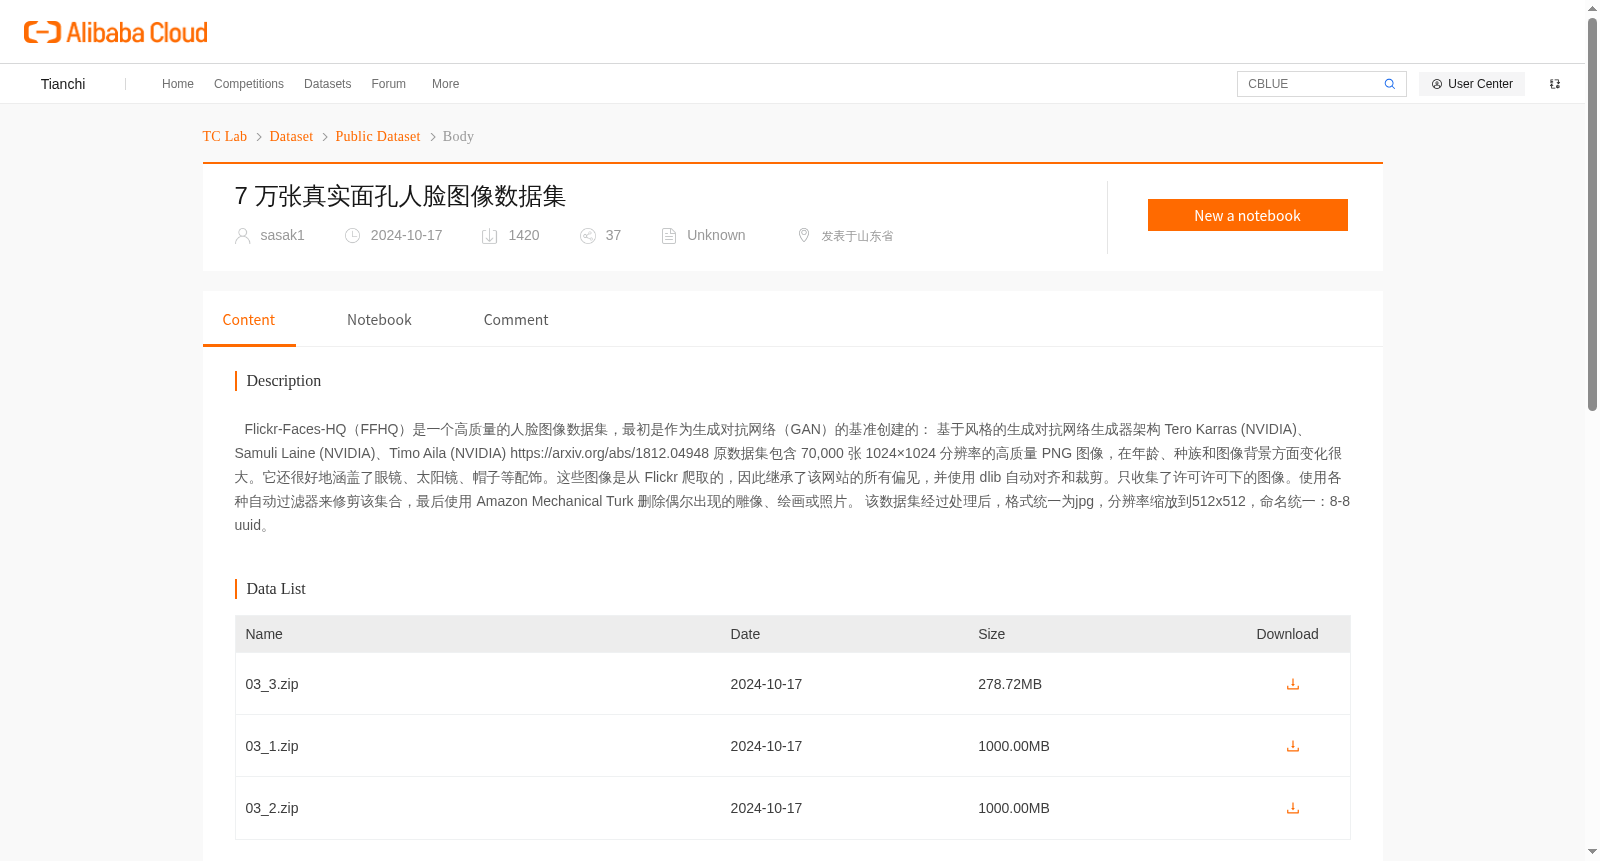Click the 03_2.zip file name
1600x861 pixels.
point(272,808)
